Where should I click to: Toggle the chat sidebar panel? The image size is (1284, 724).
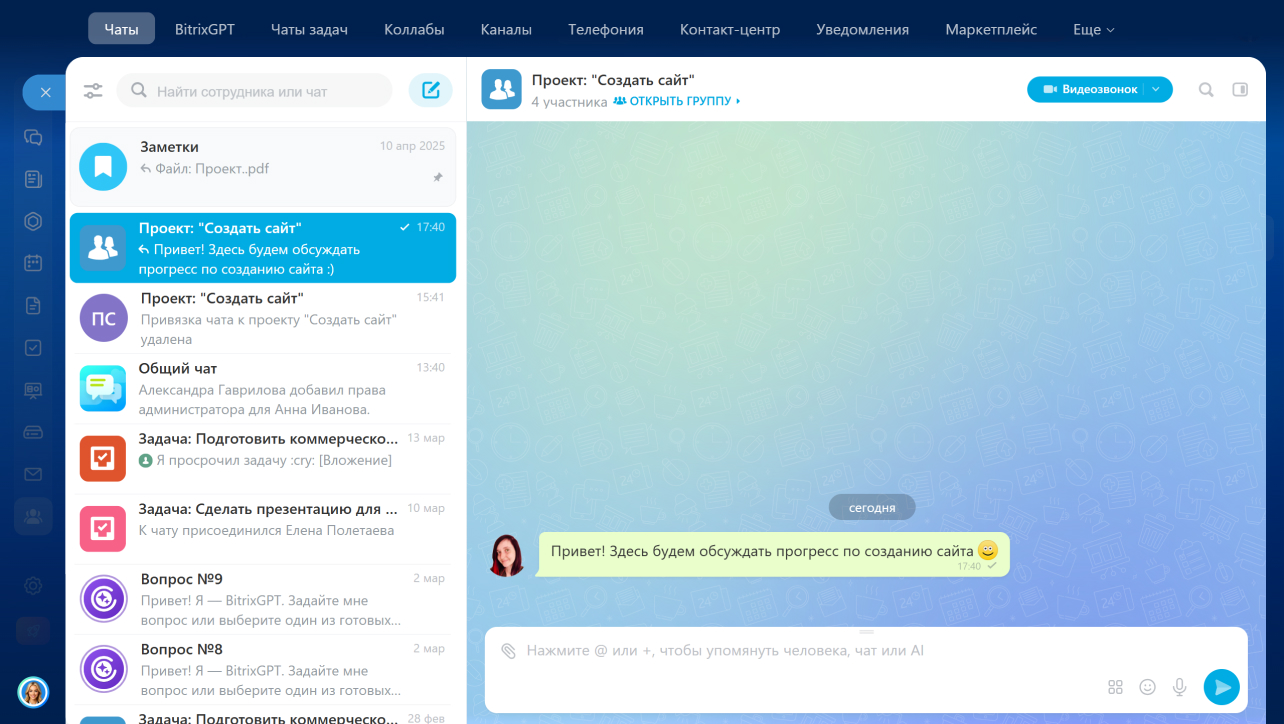[1240, 90]
